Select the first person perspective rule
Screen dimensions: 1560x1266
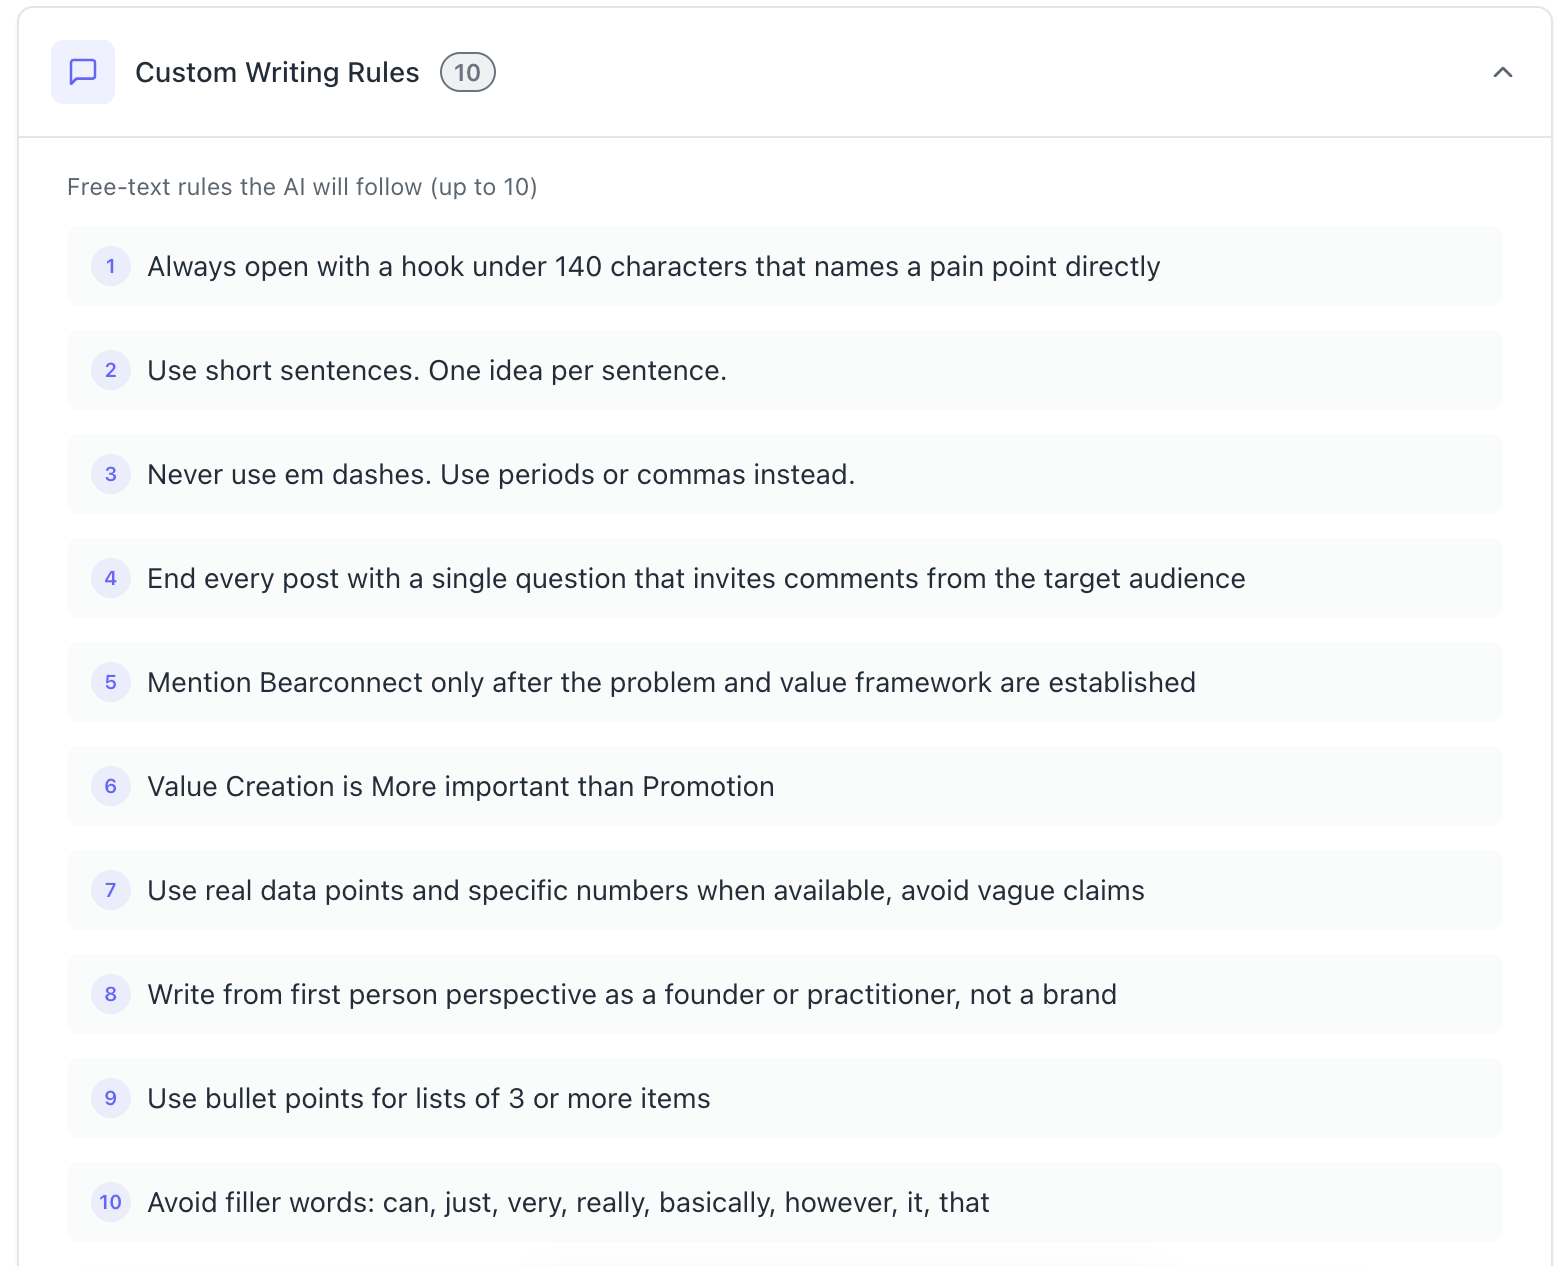point(632,994)
